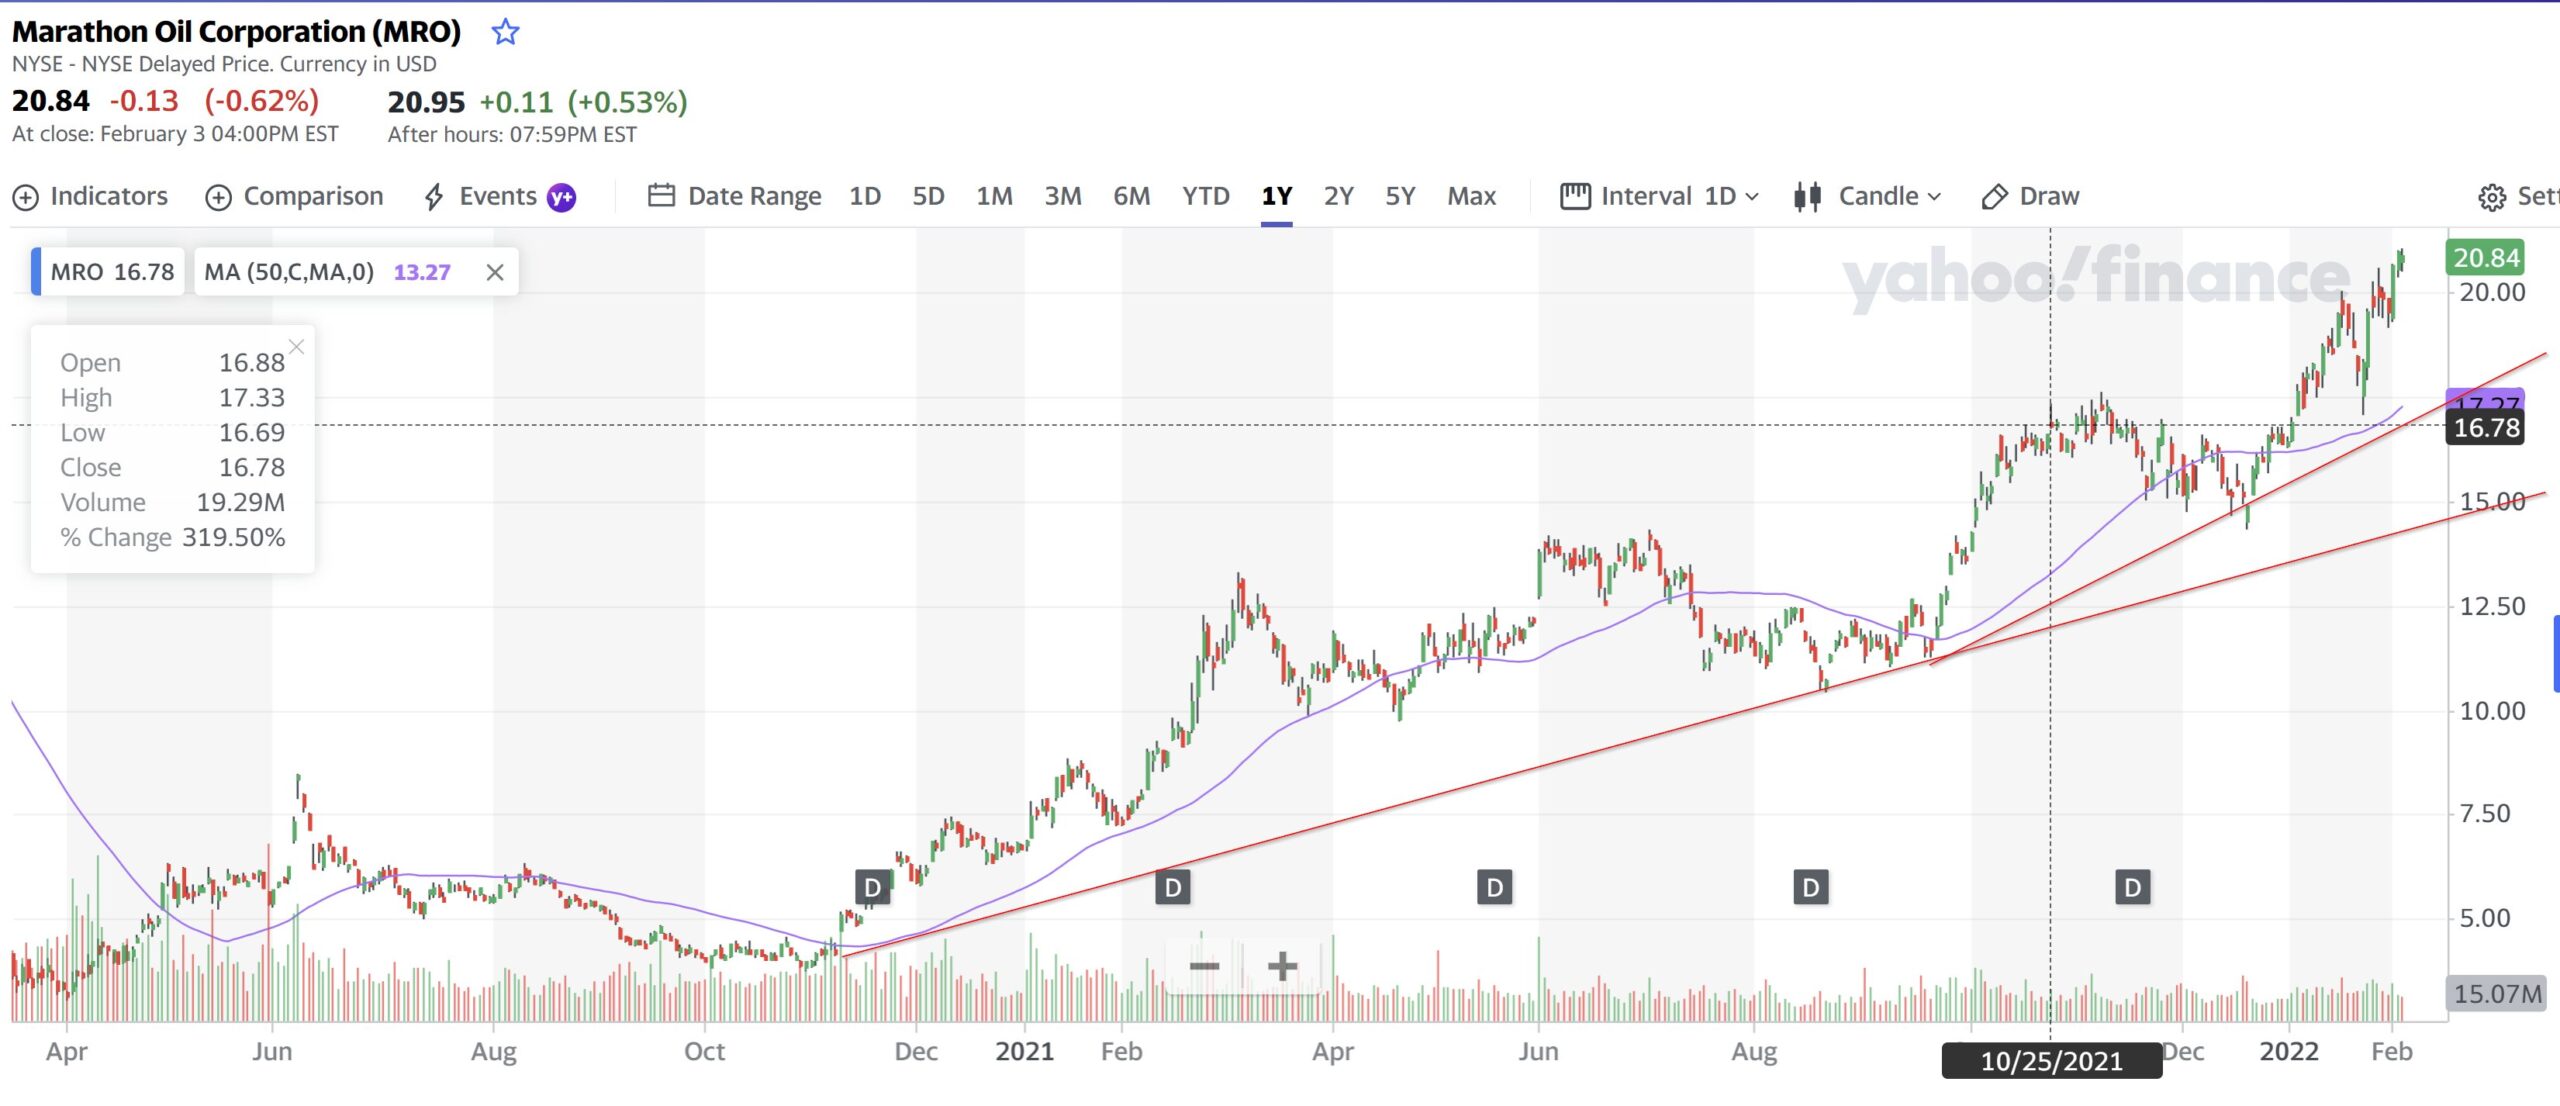Click the Indicators button label
This screenshot has height=1106, width=2560.
click(x=109, y=196)
